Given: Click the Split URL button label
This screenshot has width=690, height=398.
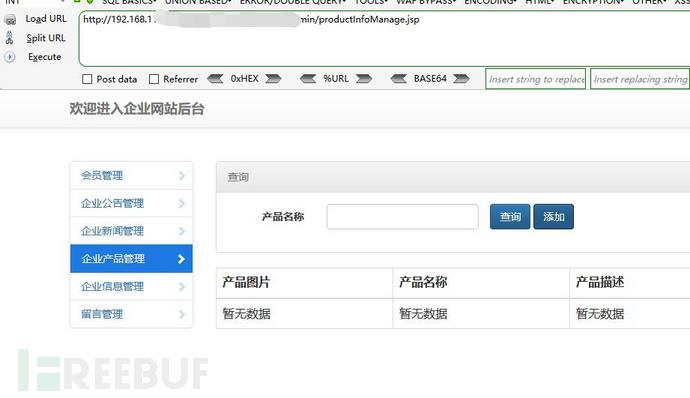Looking at the screenshot, I should tap(46, 38).
